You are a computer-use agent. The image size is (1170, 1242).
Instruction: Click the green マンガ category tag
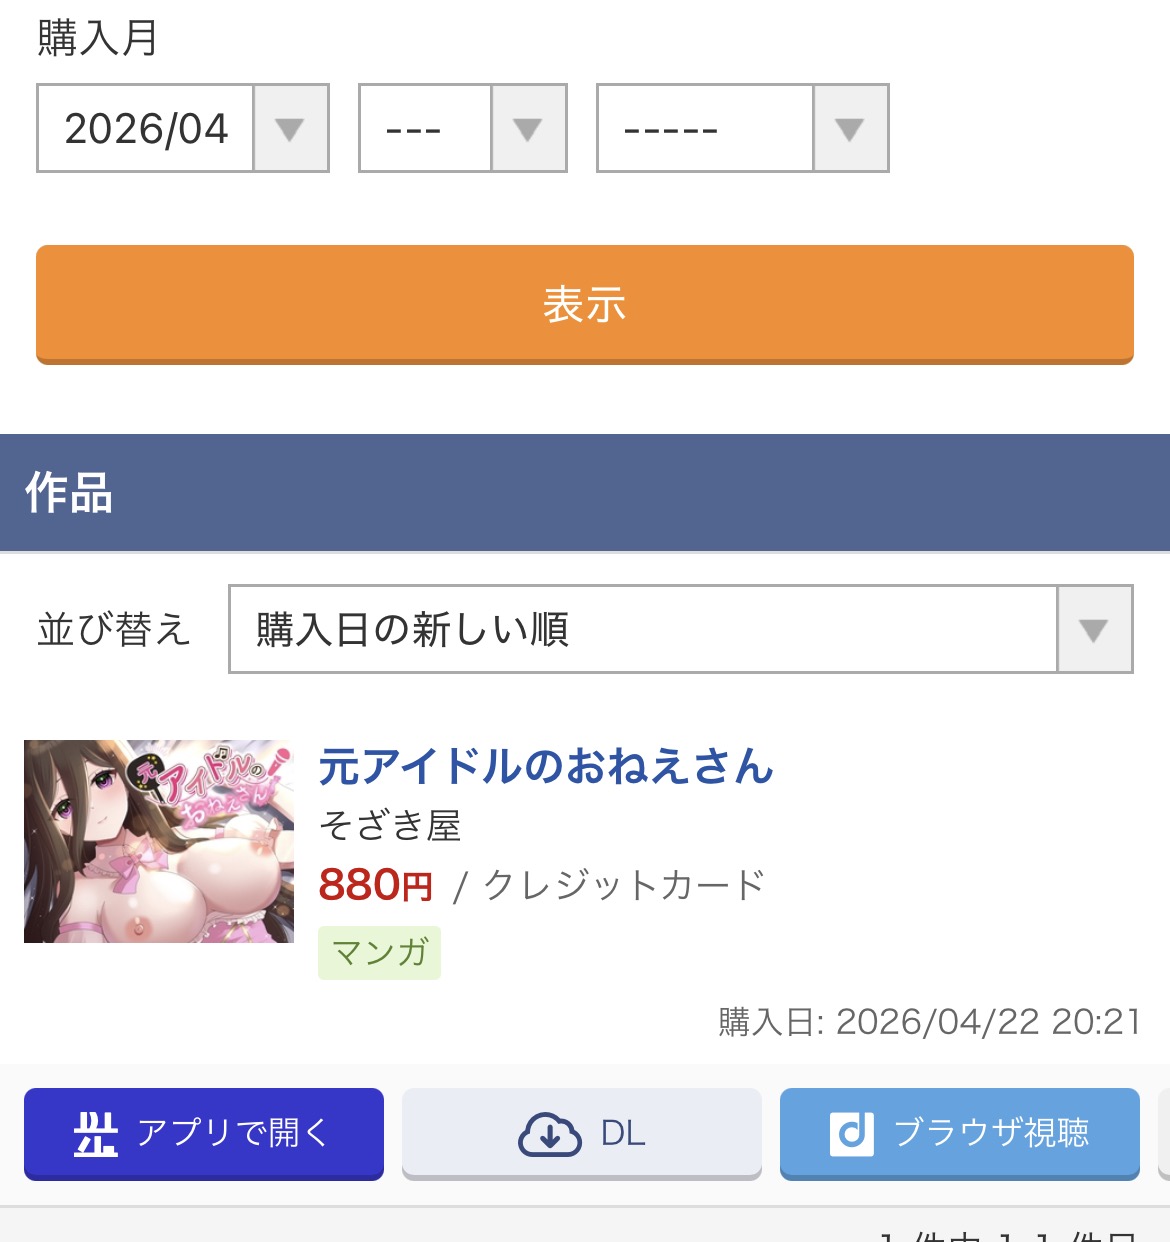point(379,953)
